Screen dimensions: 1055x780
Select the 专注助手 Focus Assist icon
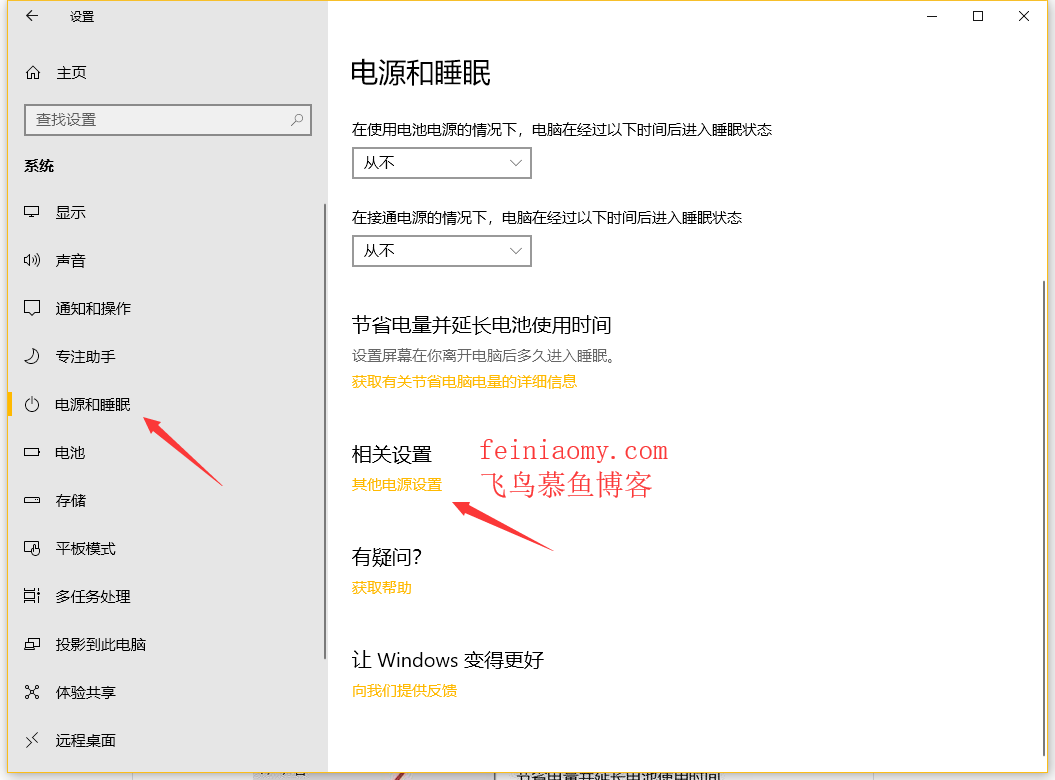point(31,356)
